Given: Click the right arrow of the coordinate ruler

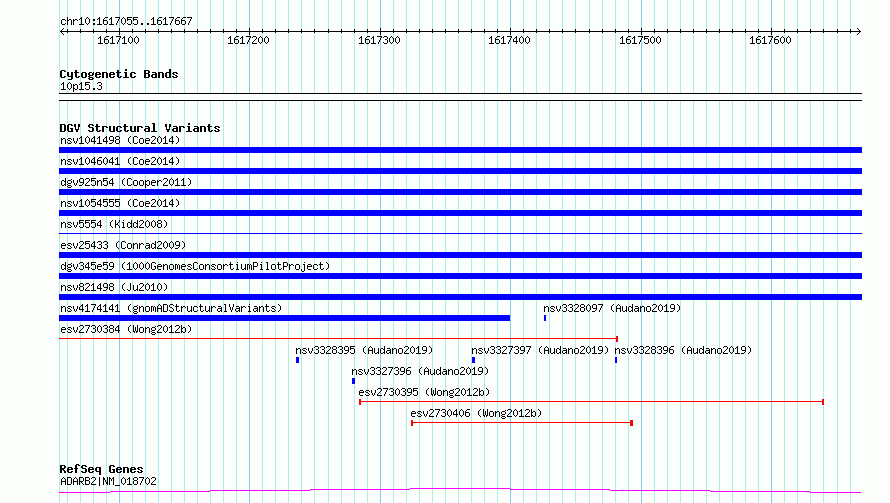Looking at the screenshot, I should [858, 32].
